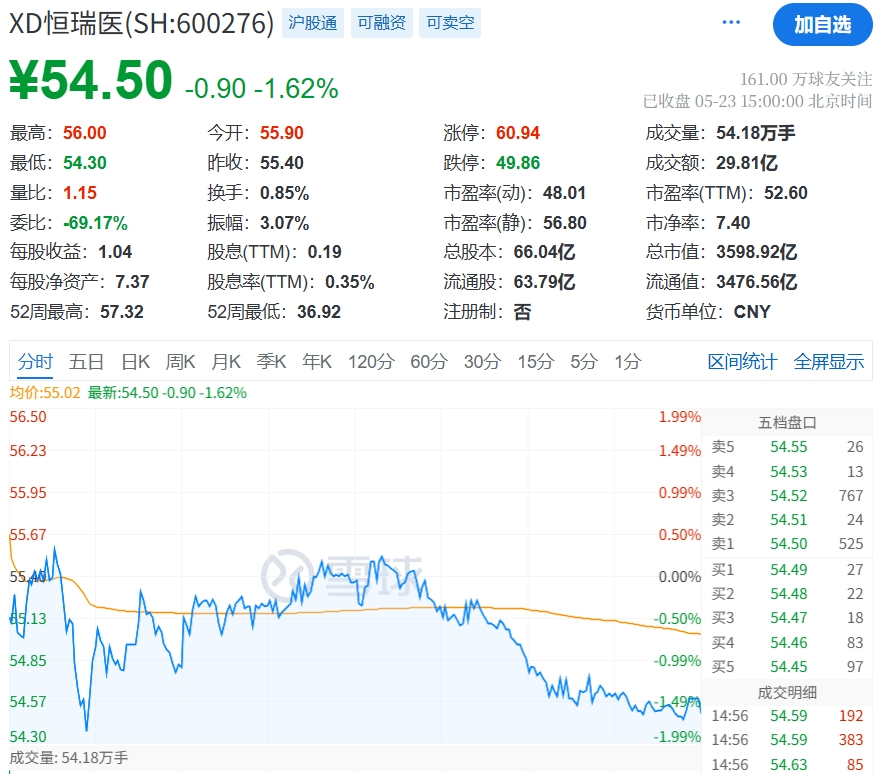Open 区间统计 range statistics
Viewport: 874px width, 774px height.
coord(742,362)
